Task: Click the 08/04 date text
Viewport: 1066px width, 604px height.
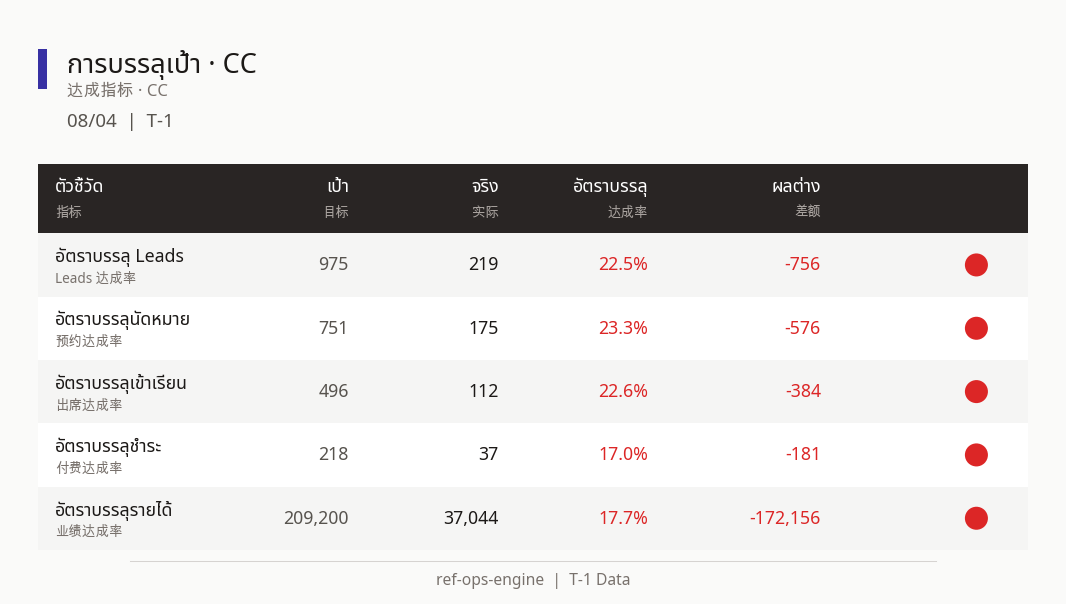Action: 92,121
